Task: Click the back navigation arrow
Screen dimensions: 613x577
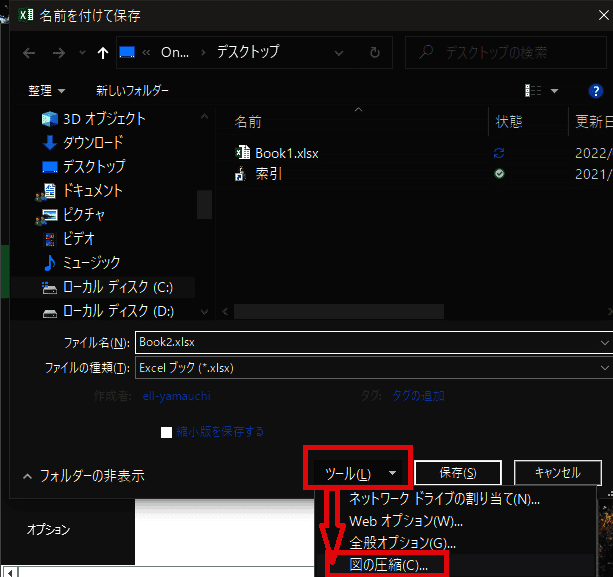Action: coord(30,52)
